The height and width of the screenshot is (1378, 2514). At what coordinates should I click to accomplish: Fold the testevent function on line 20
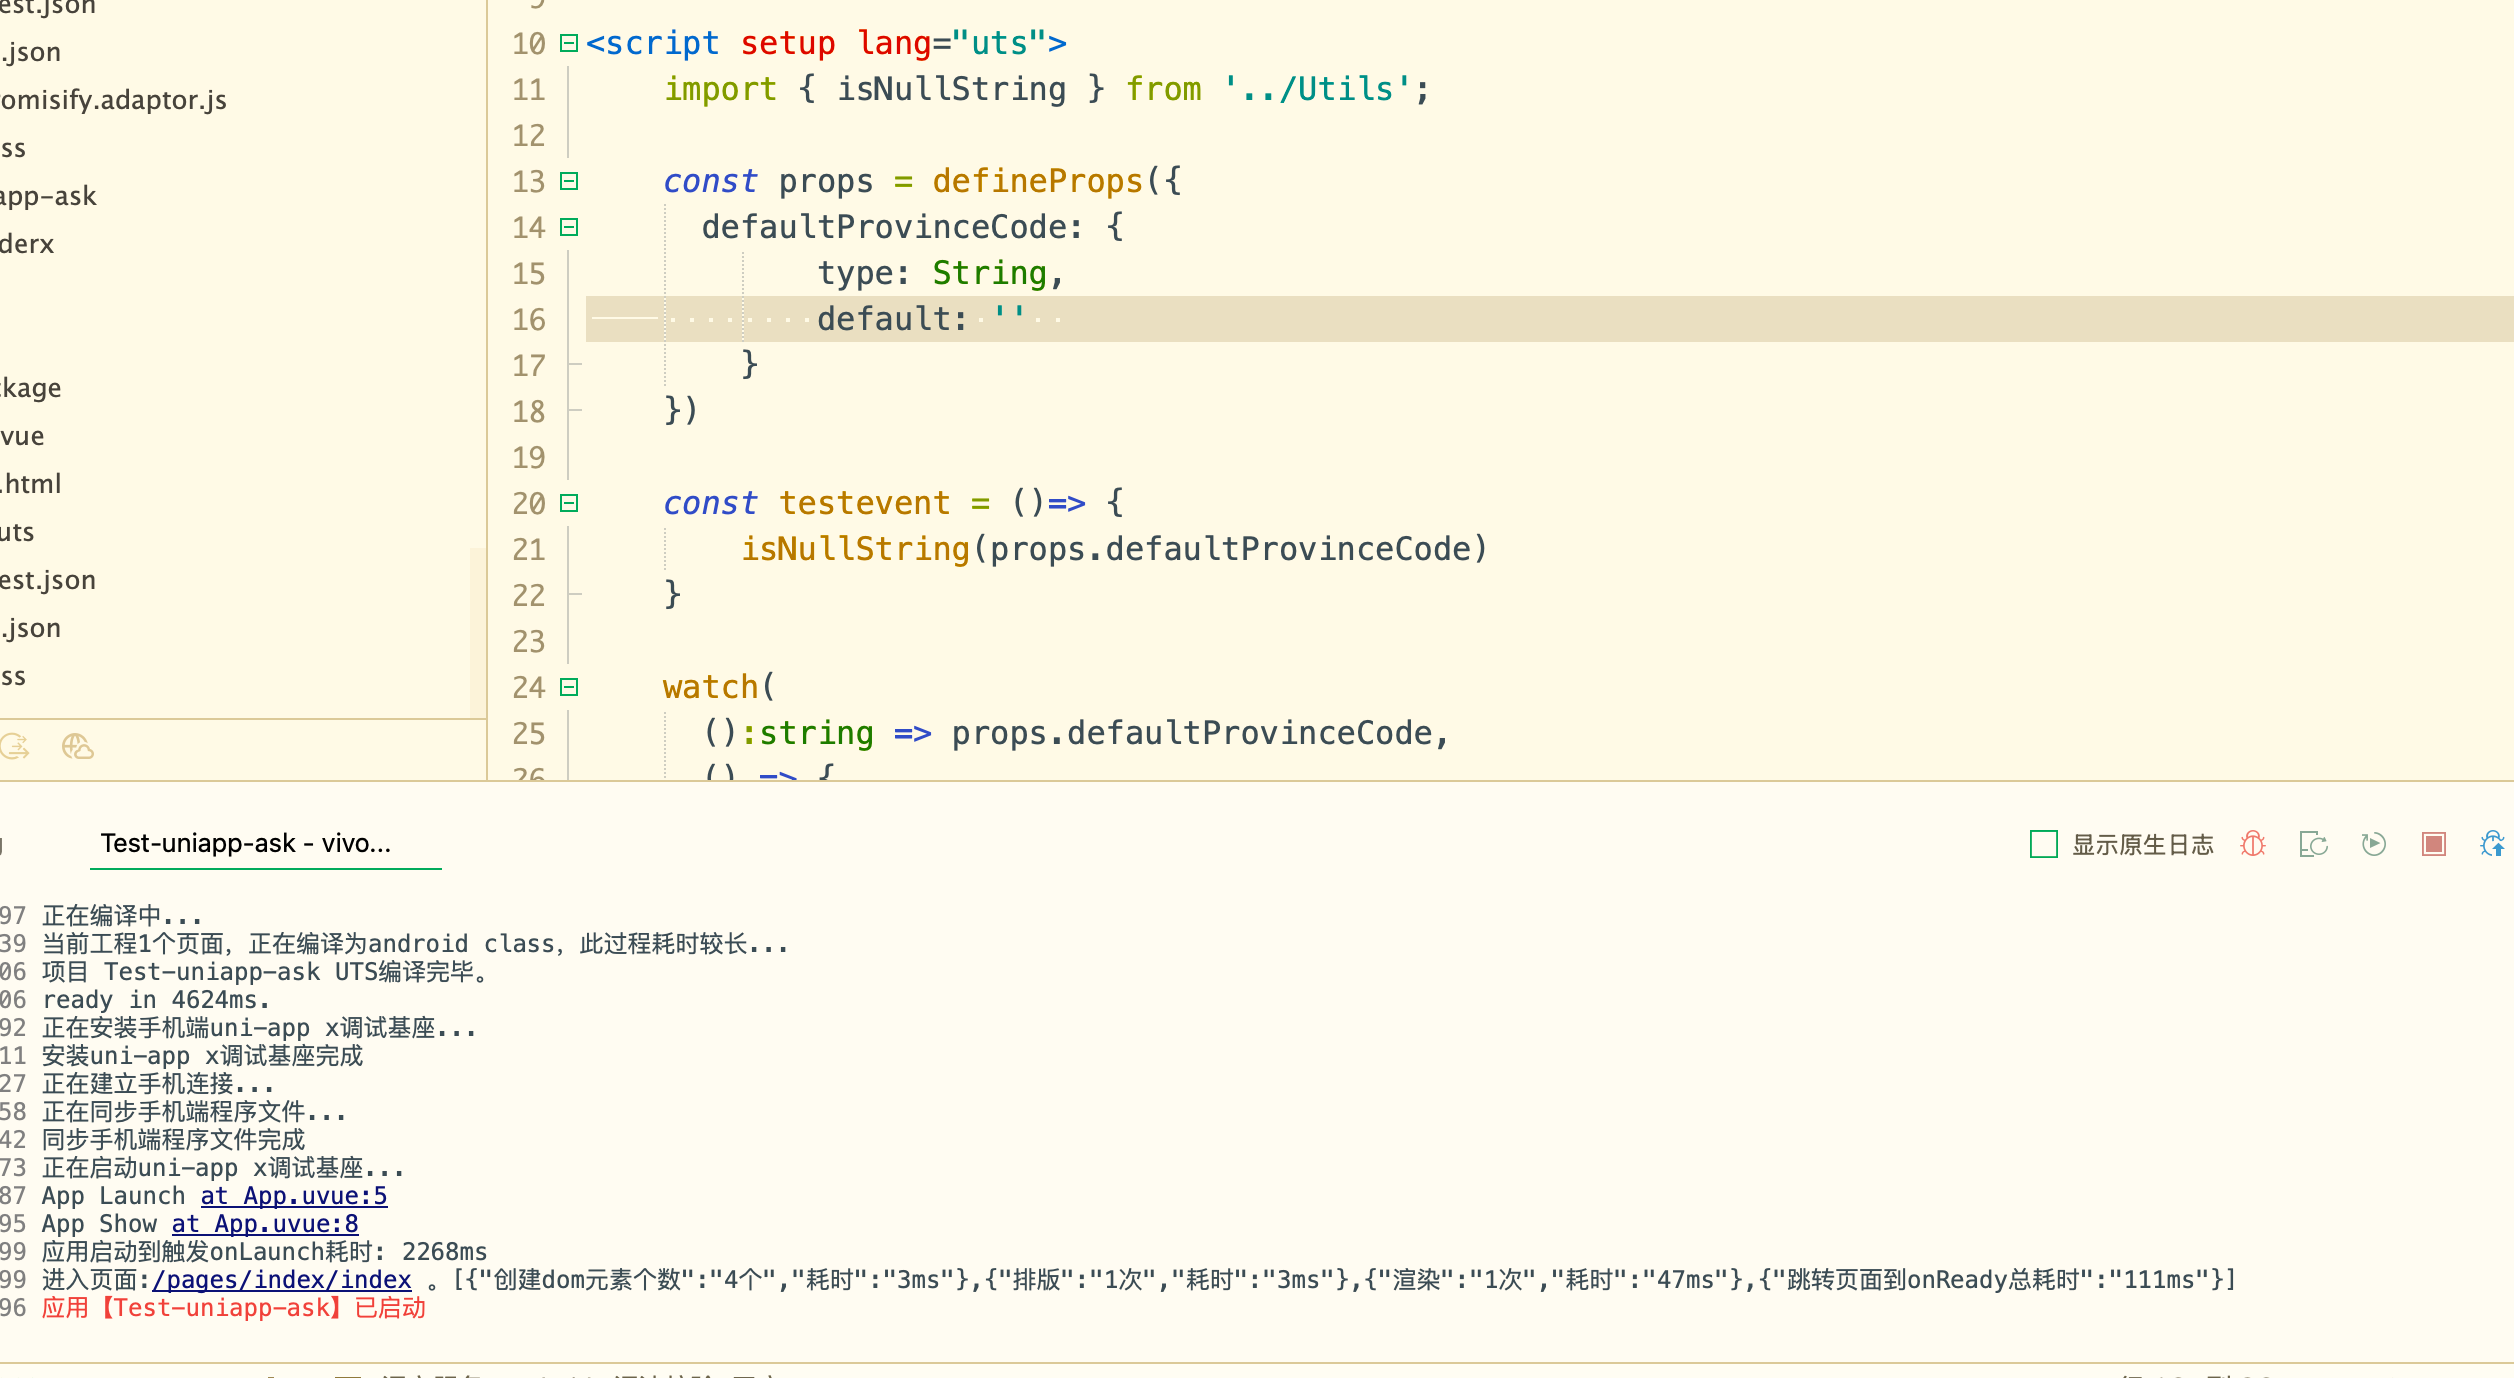tap(569, 503)
